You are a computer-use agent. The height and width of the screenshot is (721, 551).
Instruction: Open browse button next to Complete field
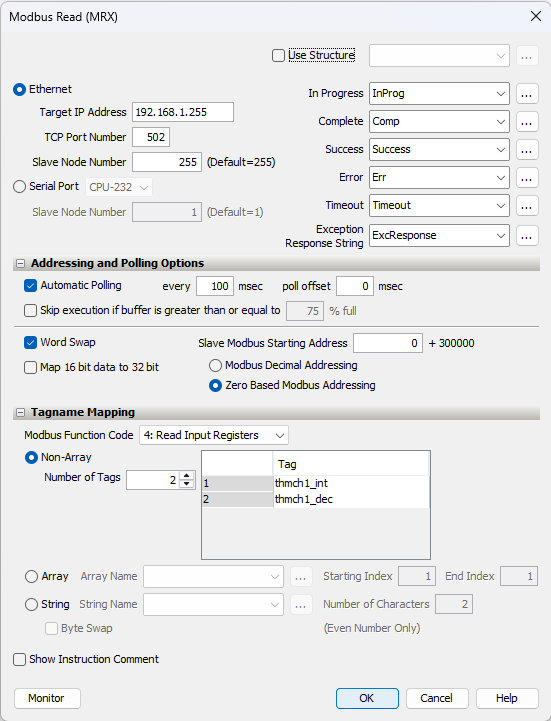(527, 122)
